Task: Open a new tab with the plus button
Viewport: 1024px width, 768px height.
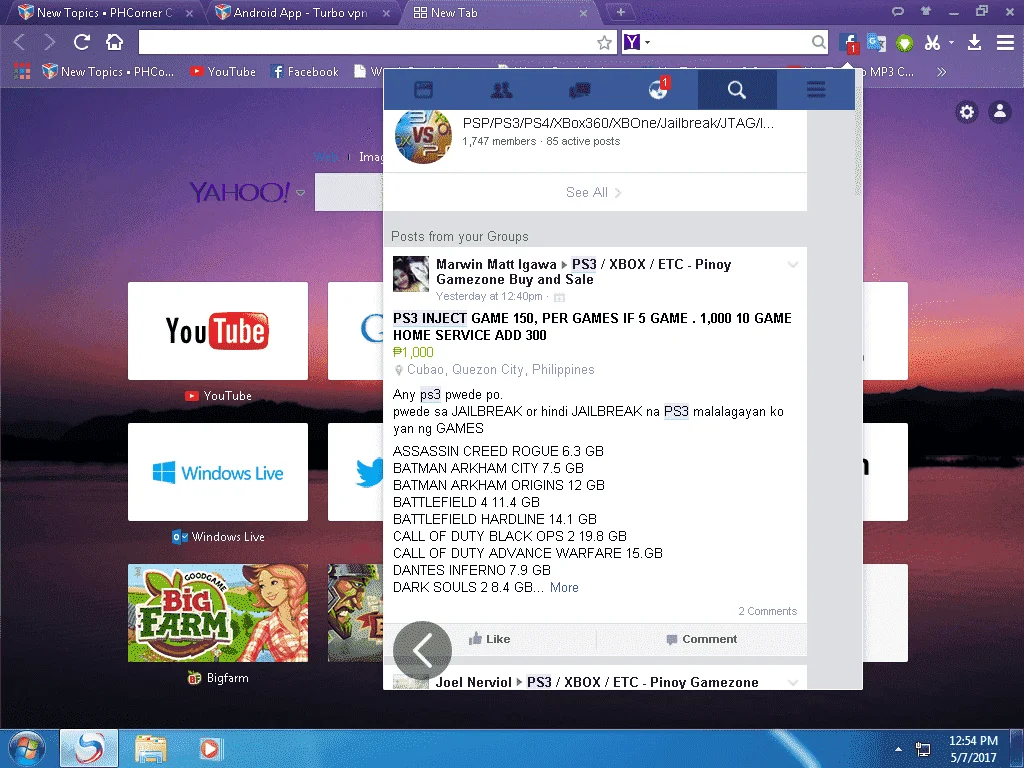Action: click(621, 12)
